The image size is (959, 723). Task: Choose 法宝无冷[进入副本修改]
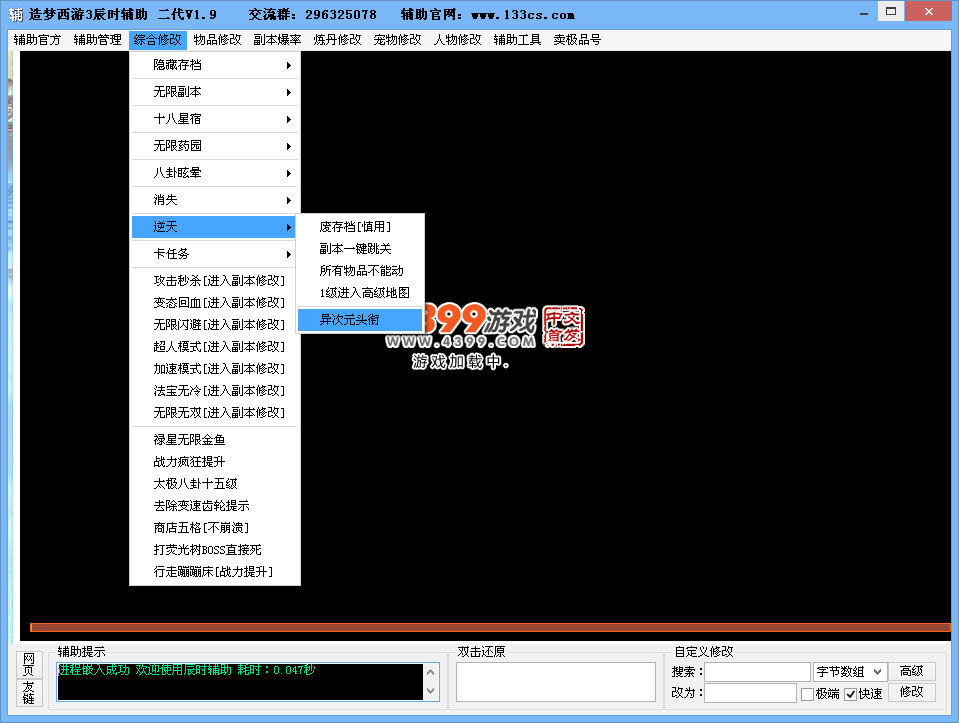click(215, 390)
